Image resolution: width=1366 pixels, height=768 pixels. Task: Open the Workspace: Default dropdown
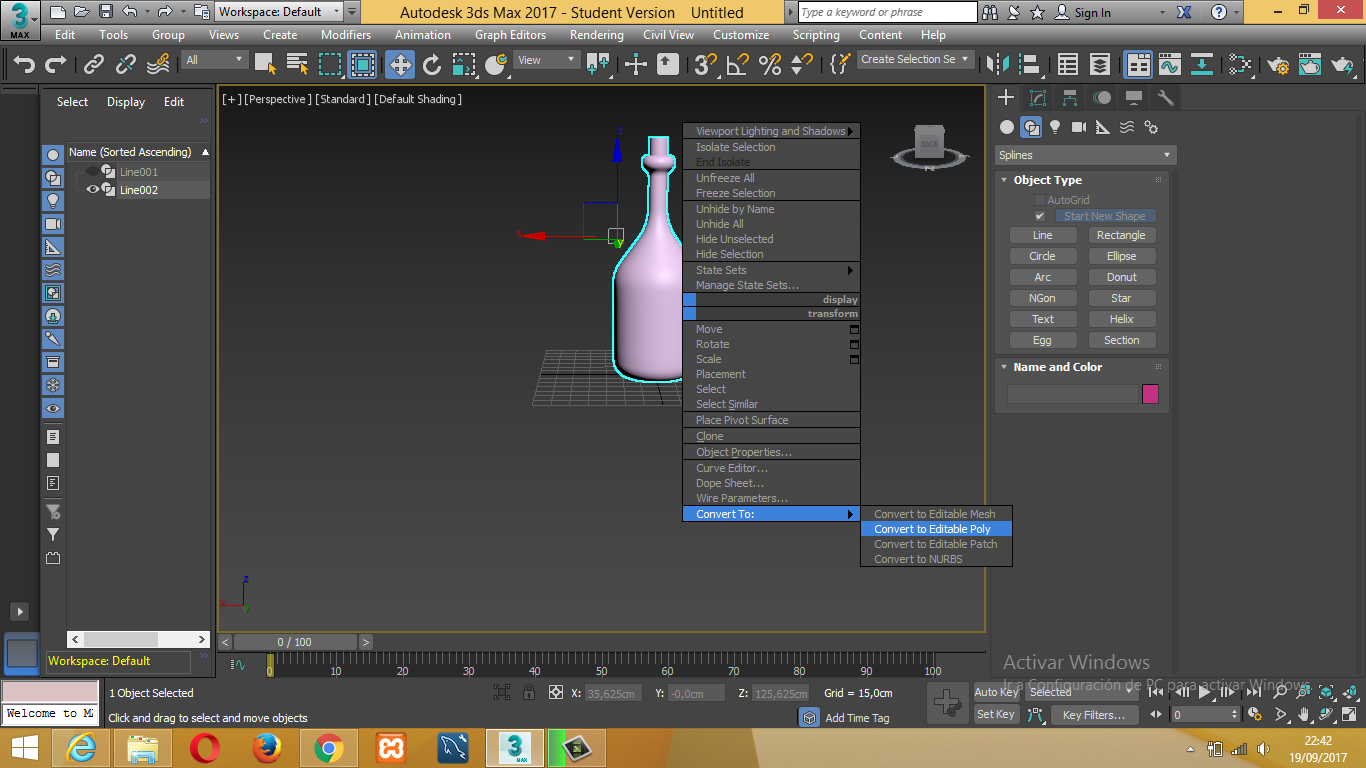click(x=280, y=12)
